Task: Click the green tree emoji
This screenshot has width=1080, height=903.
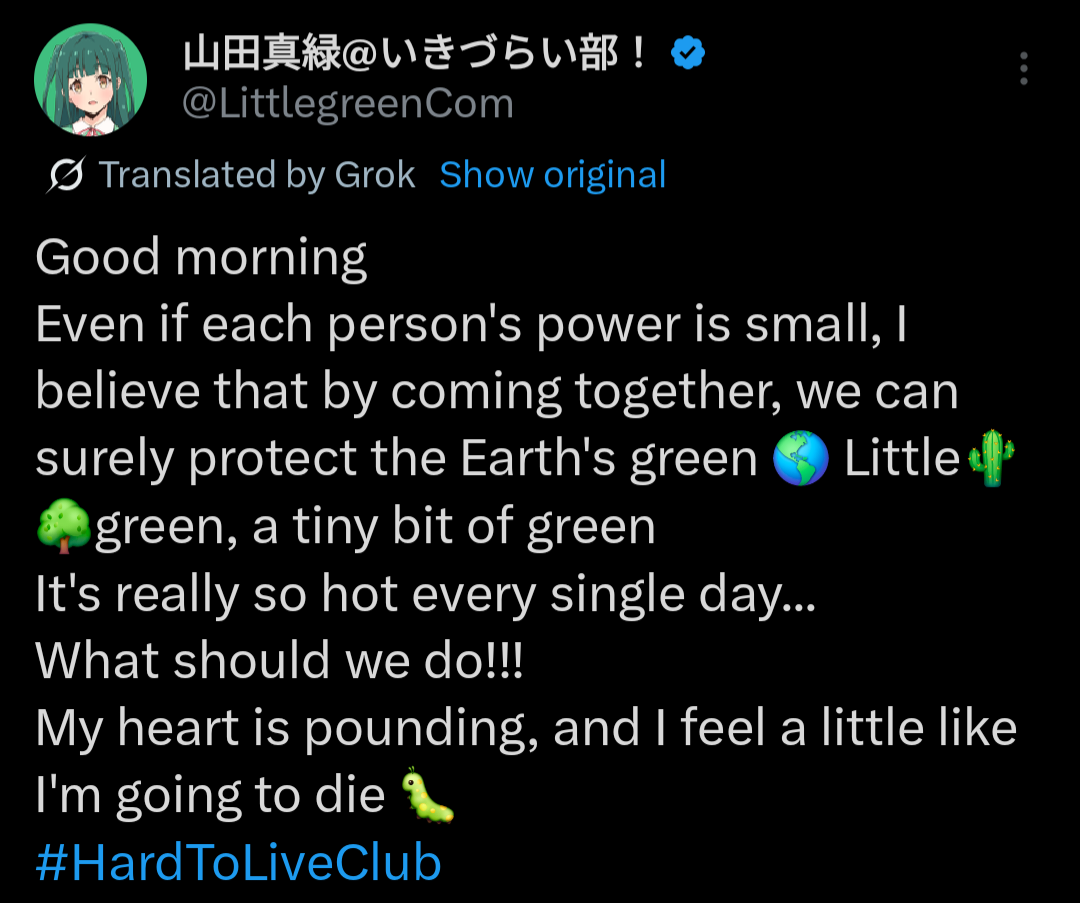Action: pyautogui.click(x=63, y=526)
